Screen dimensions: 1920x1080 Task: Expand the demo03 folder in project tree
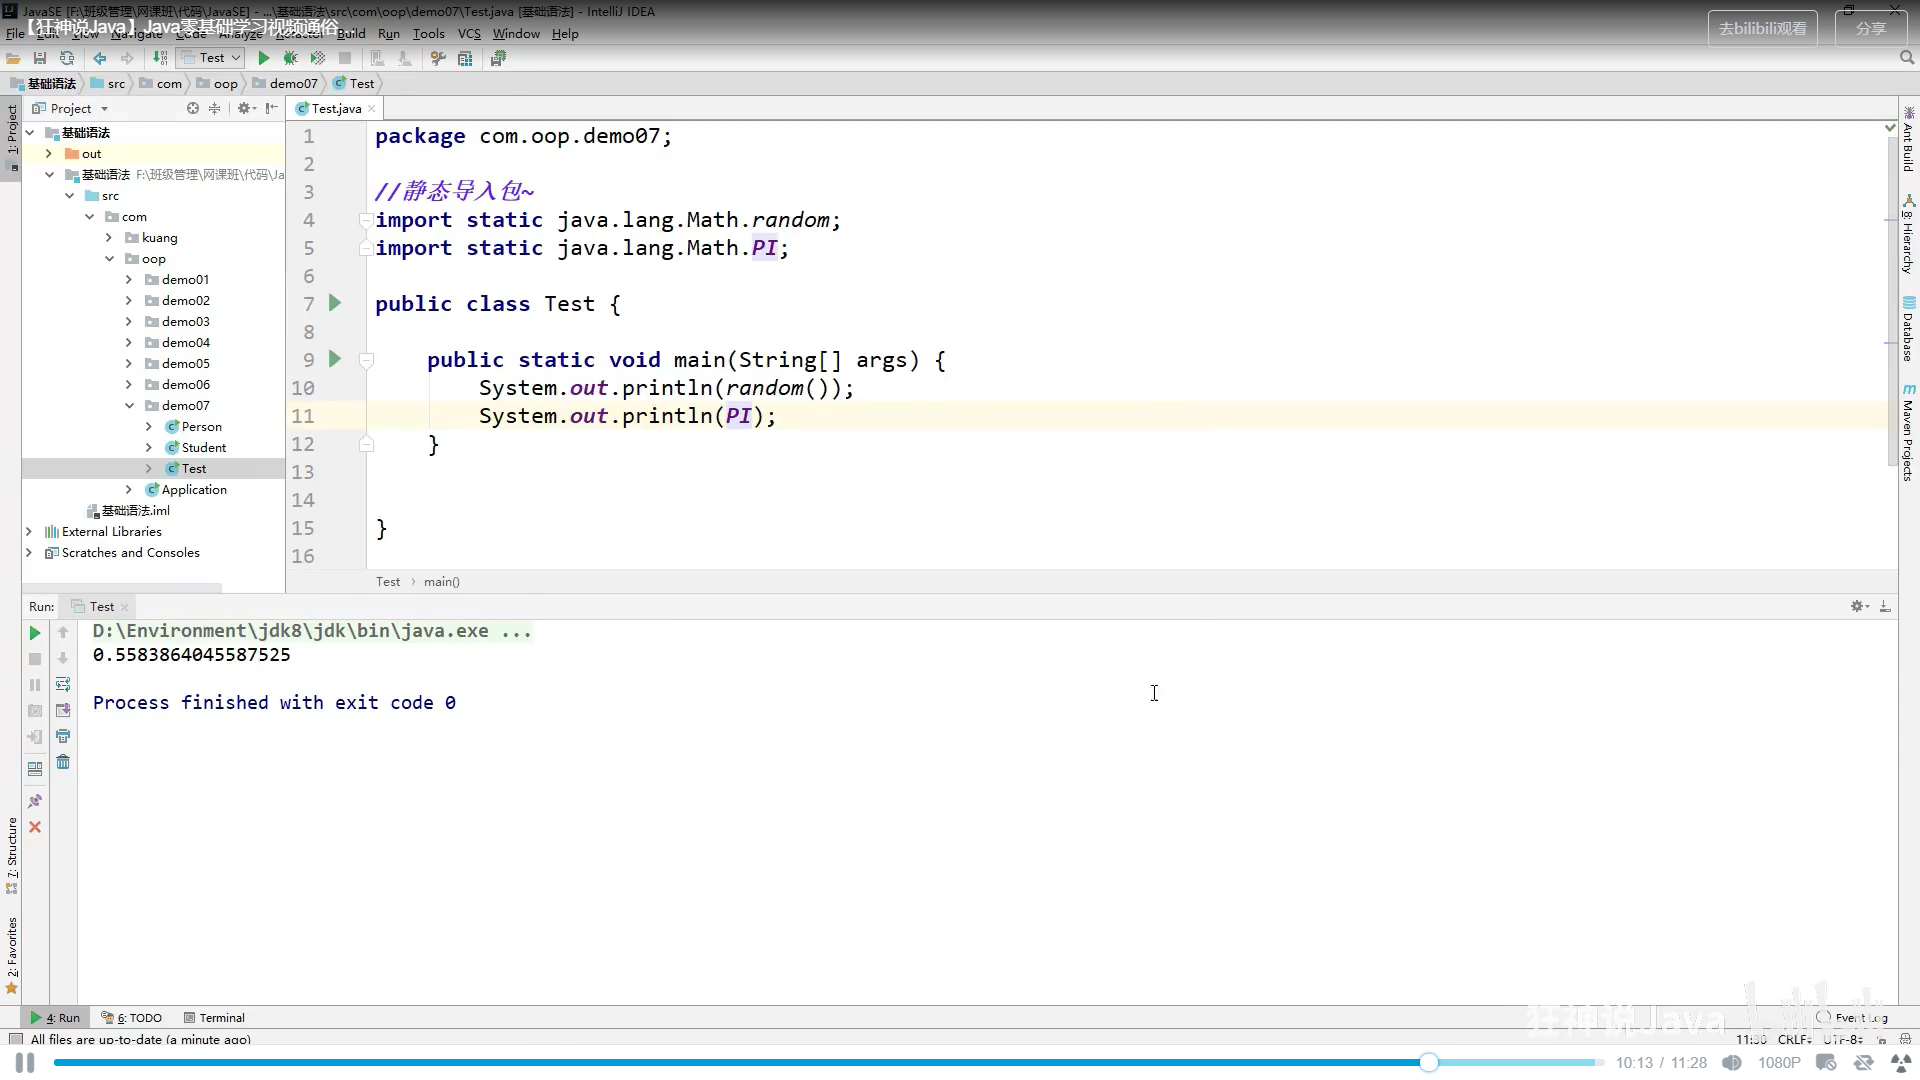point(129,322)
